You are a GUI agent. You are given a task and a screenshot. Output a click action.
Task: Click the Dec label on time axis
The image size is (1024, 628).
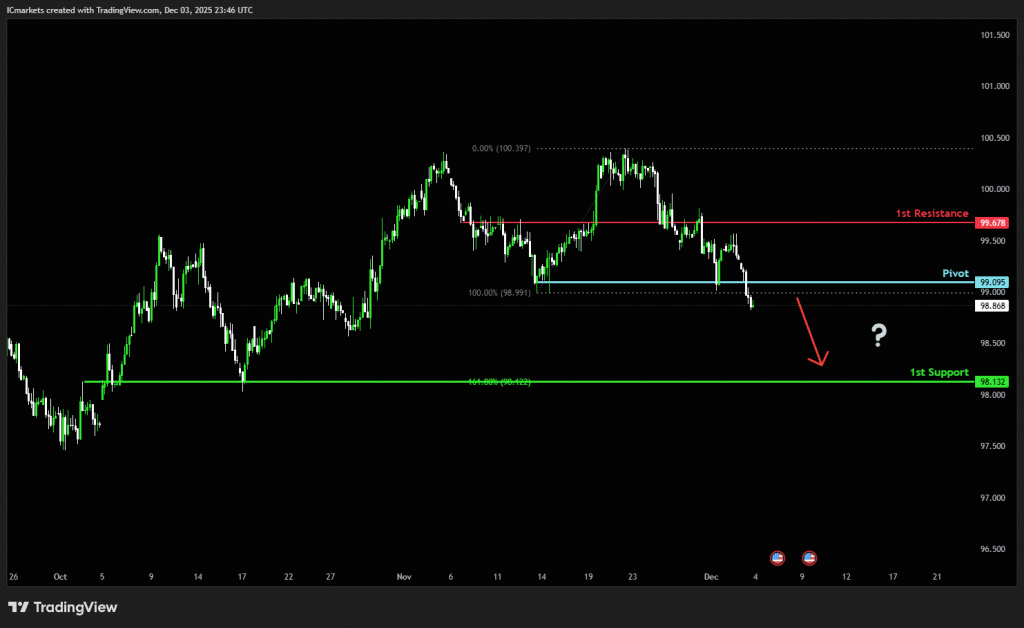click(x=711, y=577)
